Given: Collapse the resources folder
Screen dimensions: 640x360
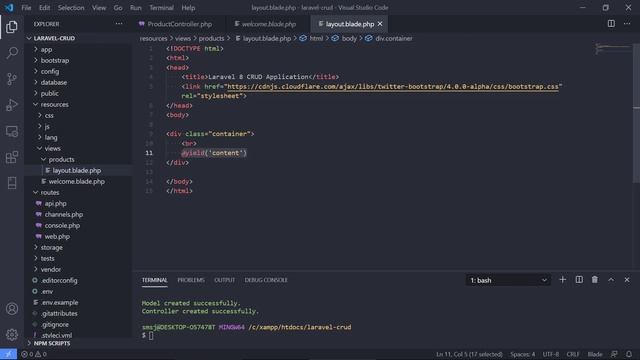Looking at the screenshot, I should 54,104.
